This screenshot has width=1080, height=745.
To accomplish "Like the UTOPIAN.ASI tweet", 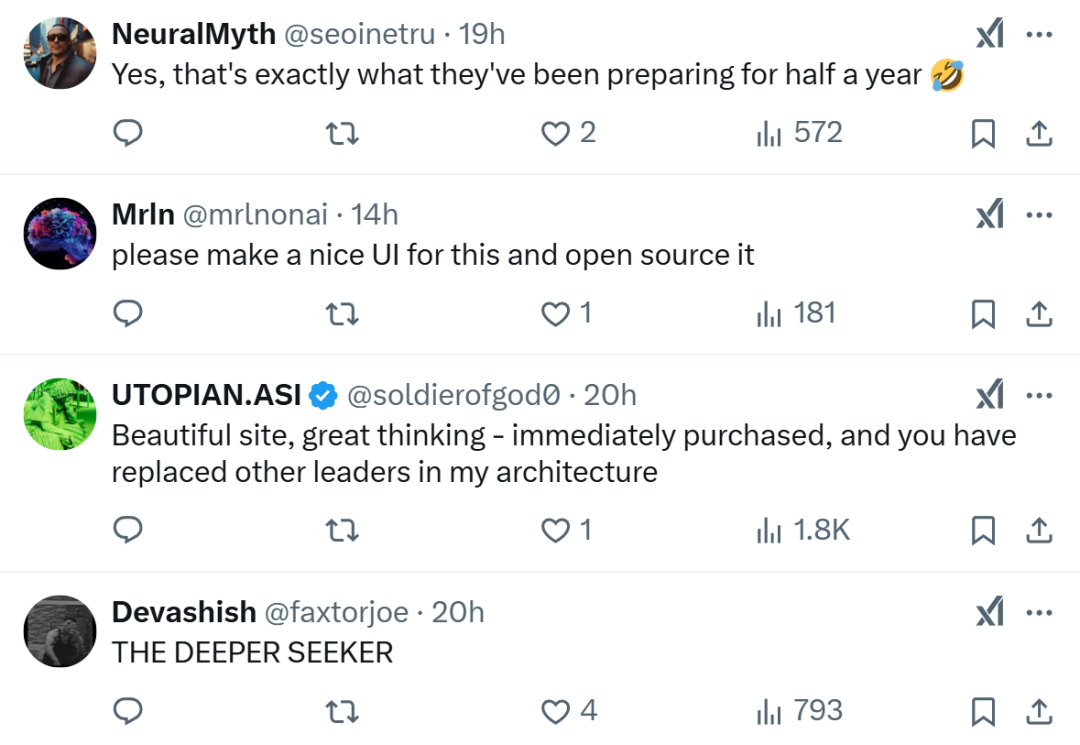I will (x=555, y=530).
